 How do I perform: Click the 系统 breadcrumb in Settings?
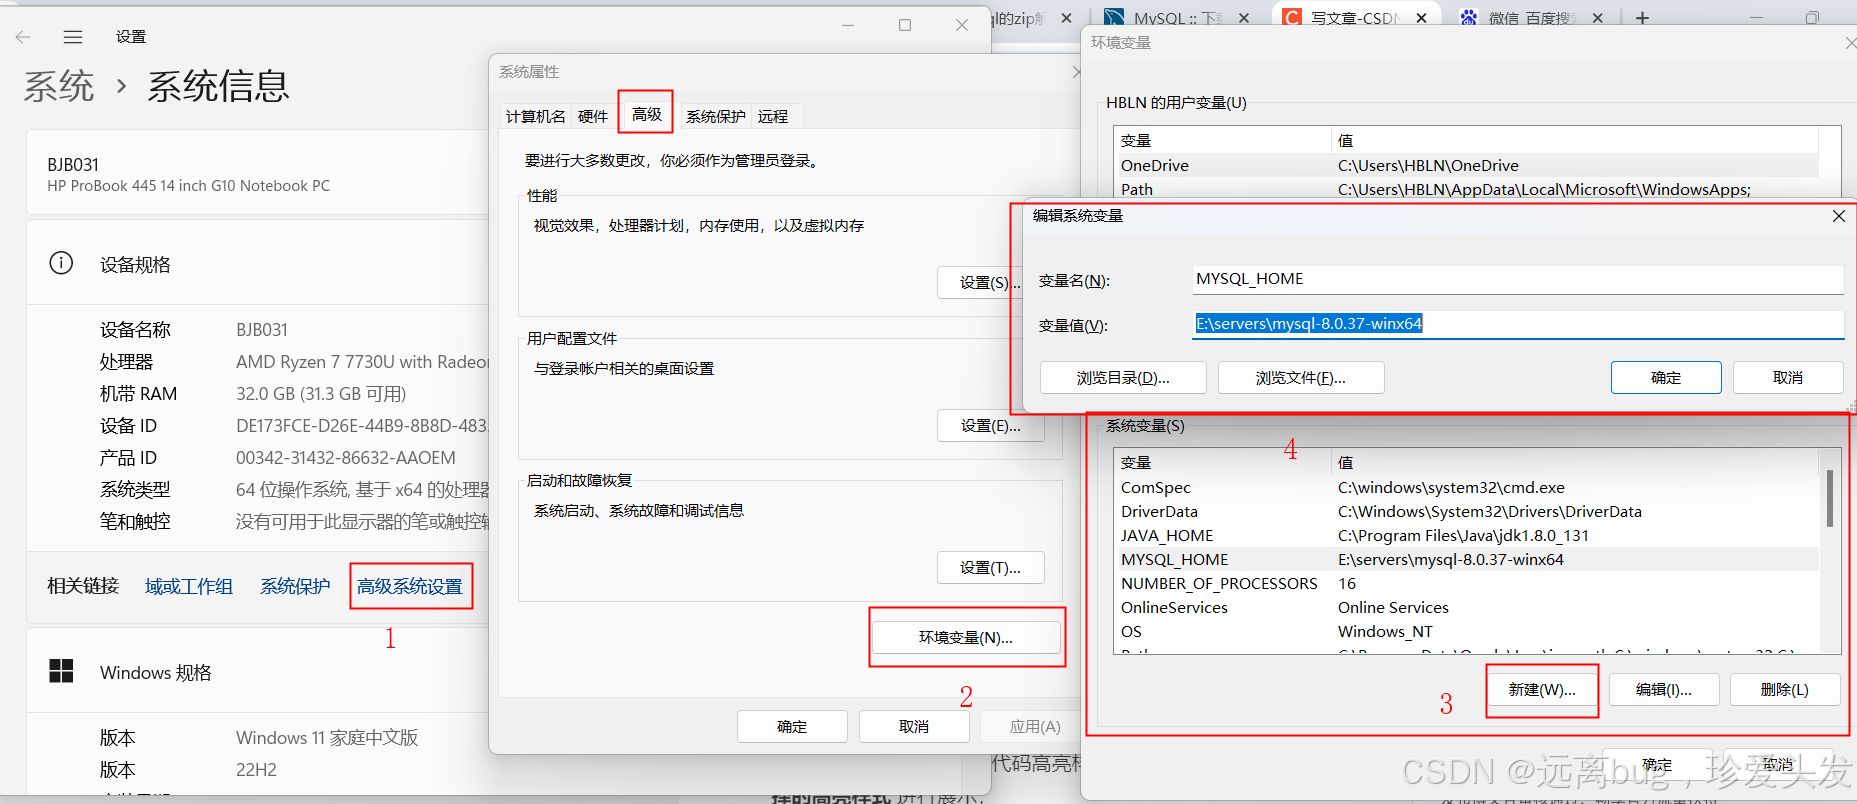[x=59, y=87]
